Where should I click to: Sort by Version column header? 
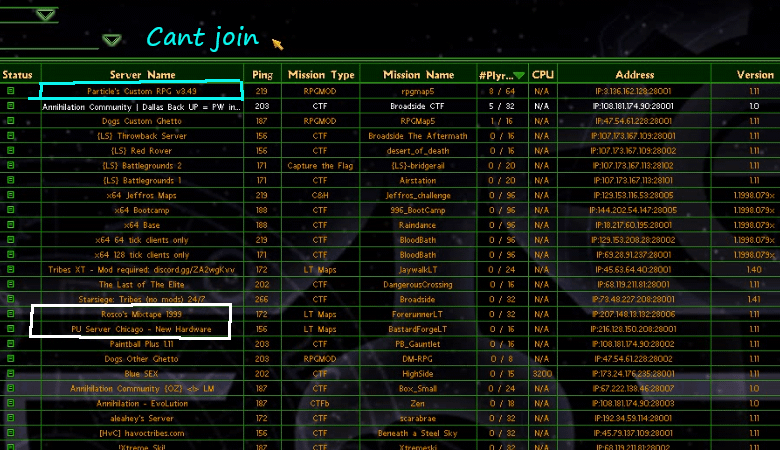(755, 75)
